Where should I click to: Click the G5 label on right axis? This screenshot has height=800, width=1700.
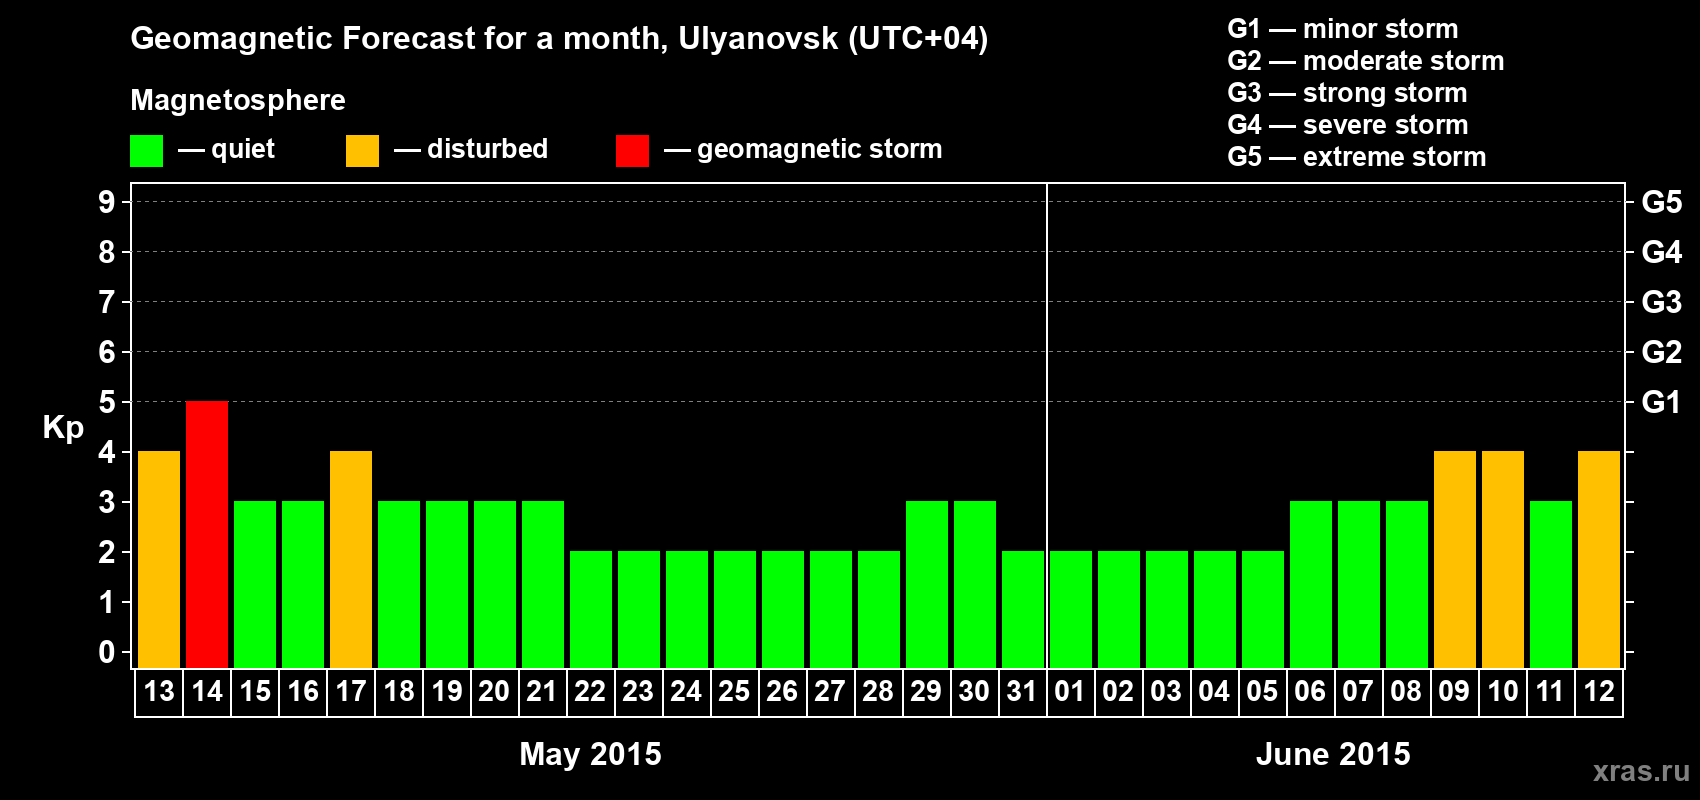click(x=1661, y=202)
